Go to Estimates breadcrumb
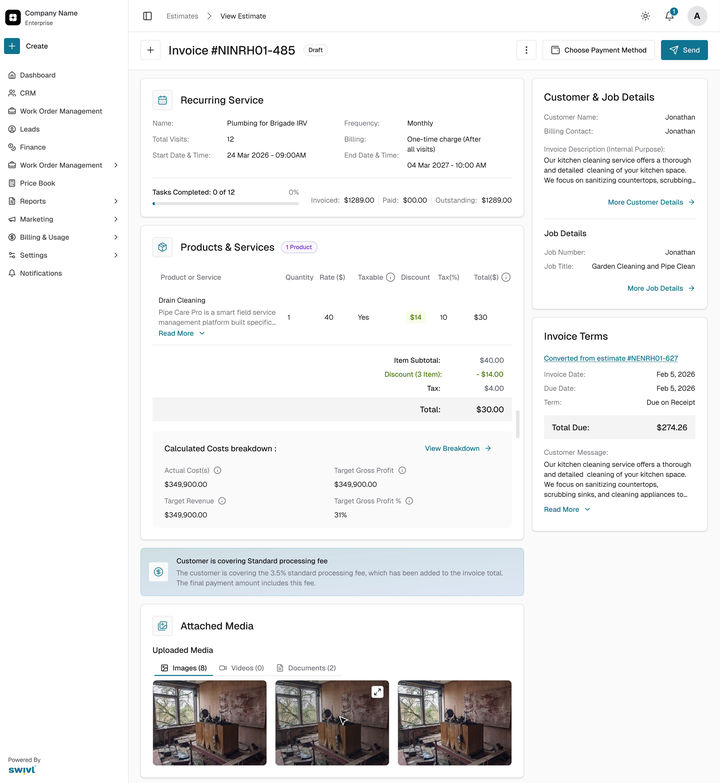Image resolution: width=720 pixels, height=783 pixels. (x=182, y=16)
